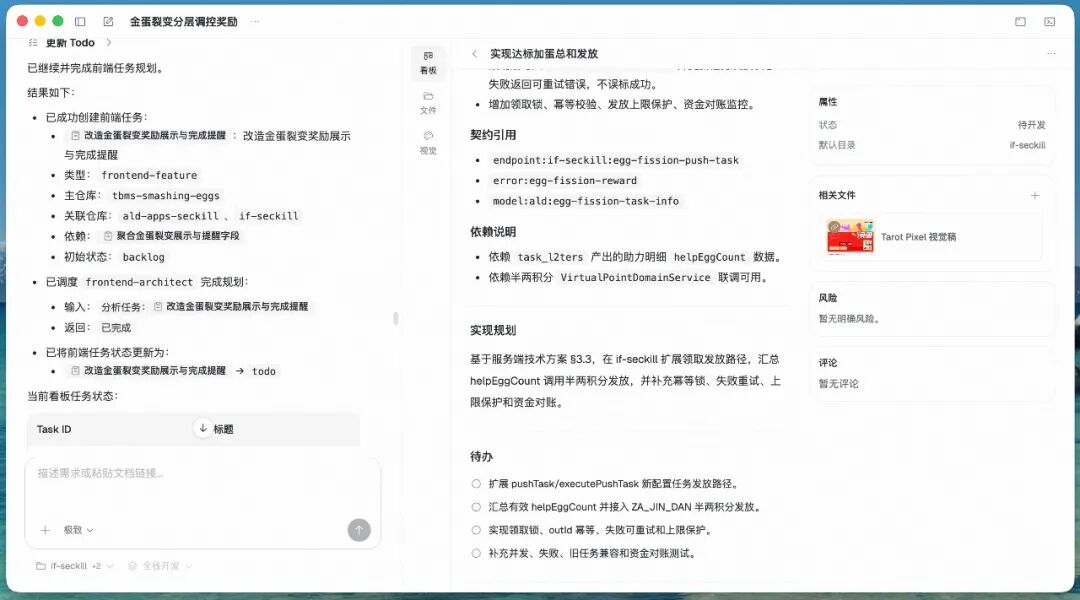The width and height of the screenshot is (1080, 600).
Task: Check off 扩展 pushTask/executePushTask todo item
Action: coord(476,484)
